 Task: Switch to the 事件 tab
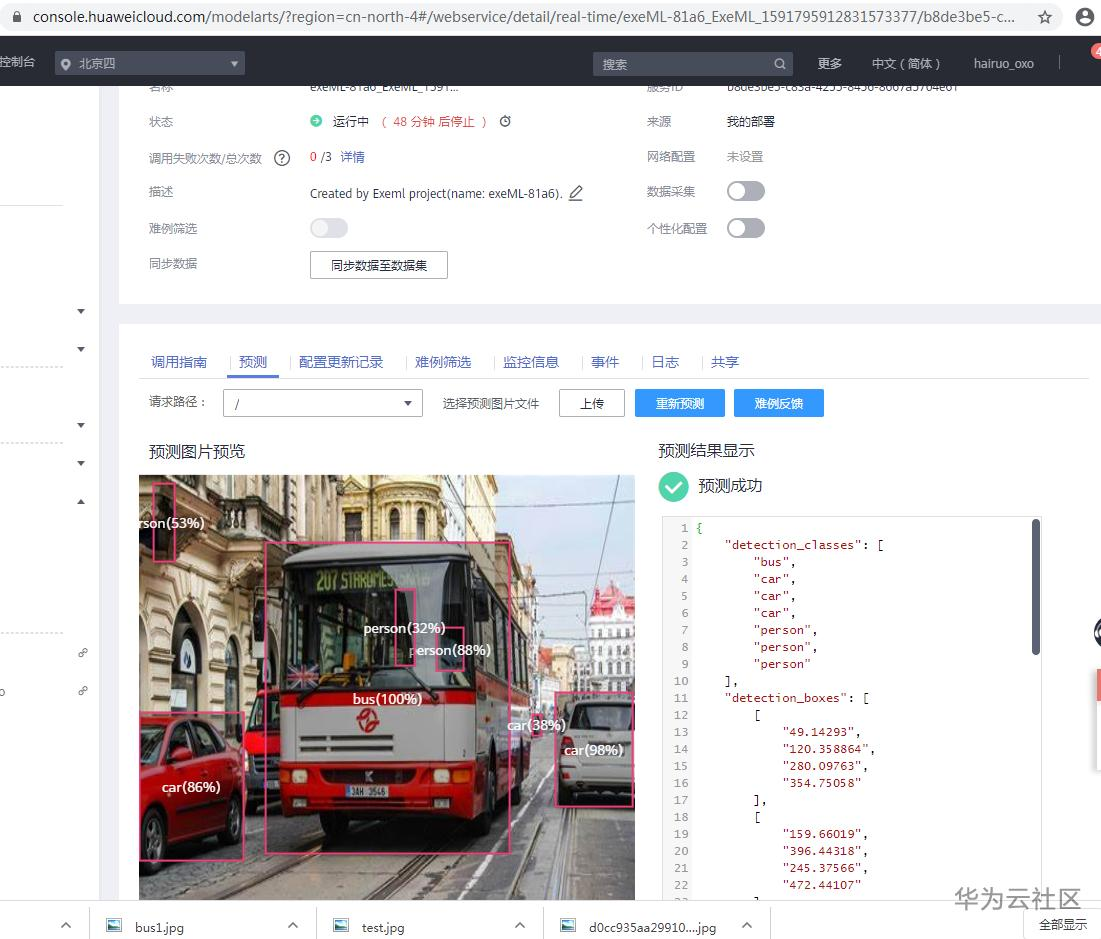[x=605, y=362]
